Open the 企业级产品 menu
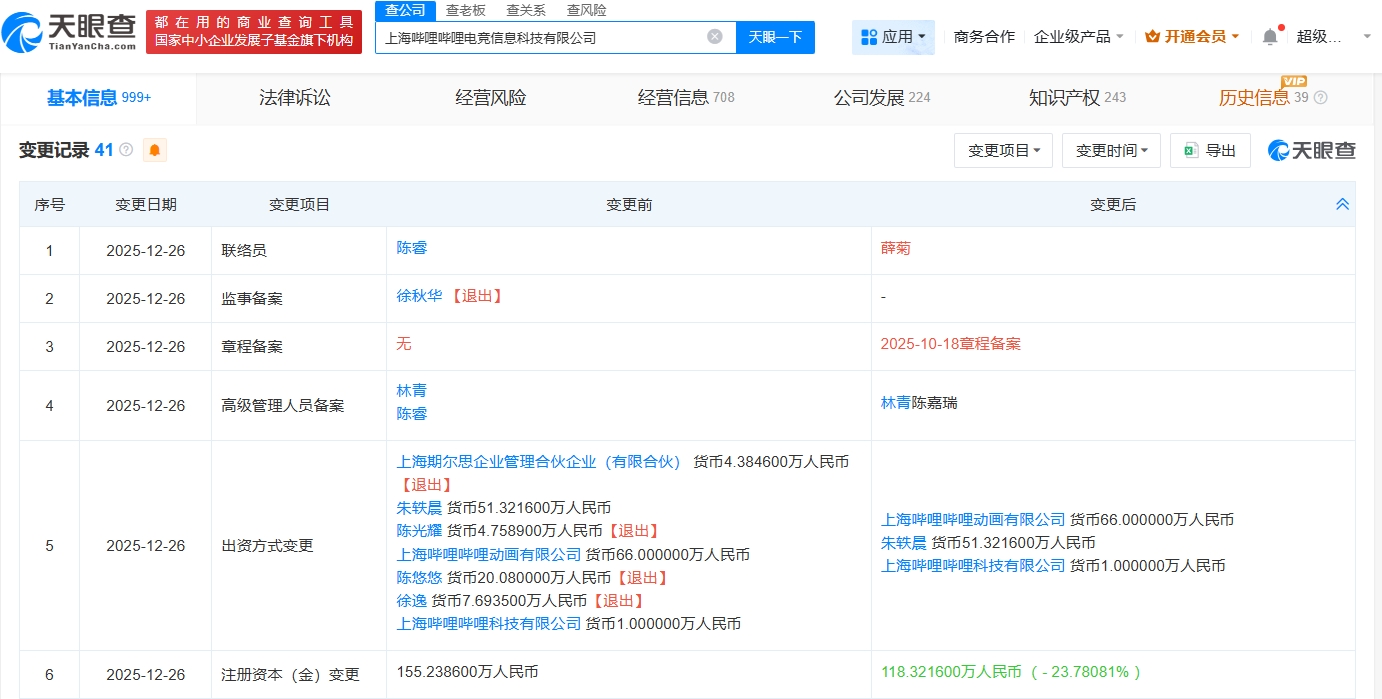The height and width of the screenshot is (699, 1382). coord(1078,37)
